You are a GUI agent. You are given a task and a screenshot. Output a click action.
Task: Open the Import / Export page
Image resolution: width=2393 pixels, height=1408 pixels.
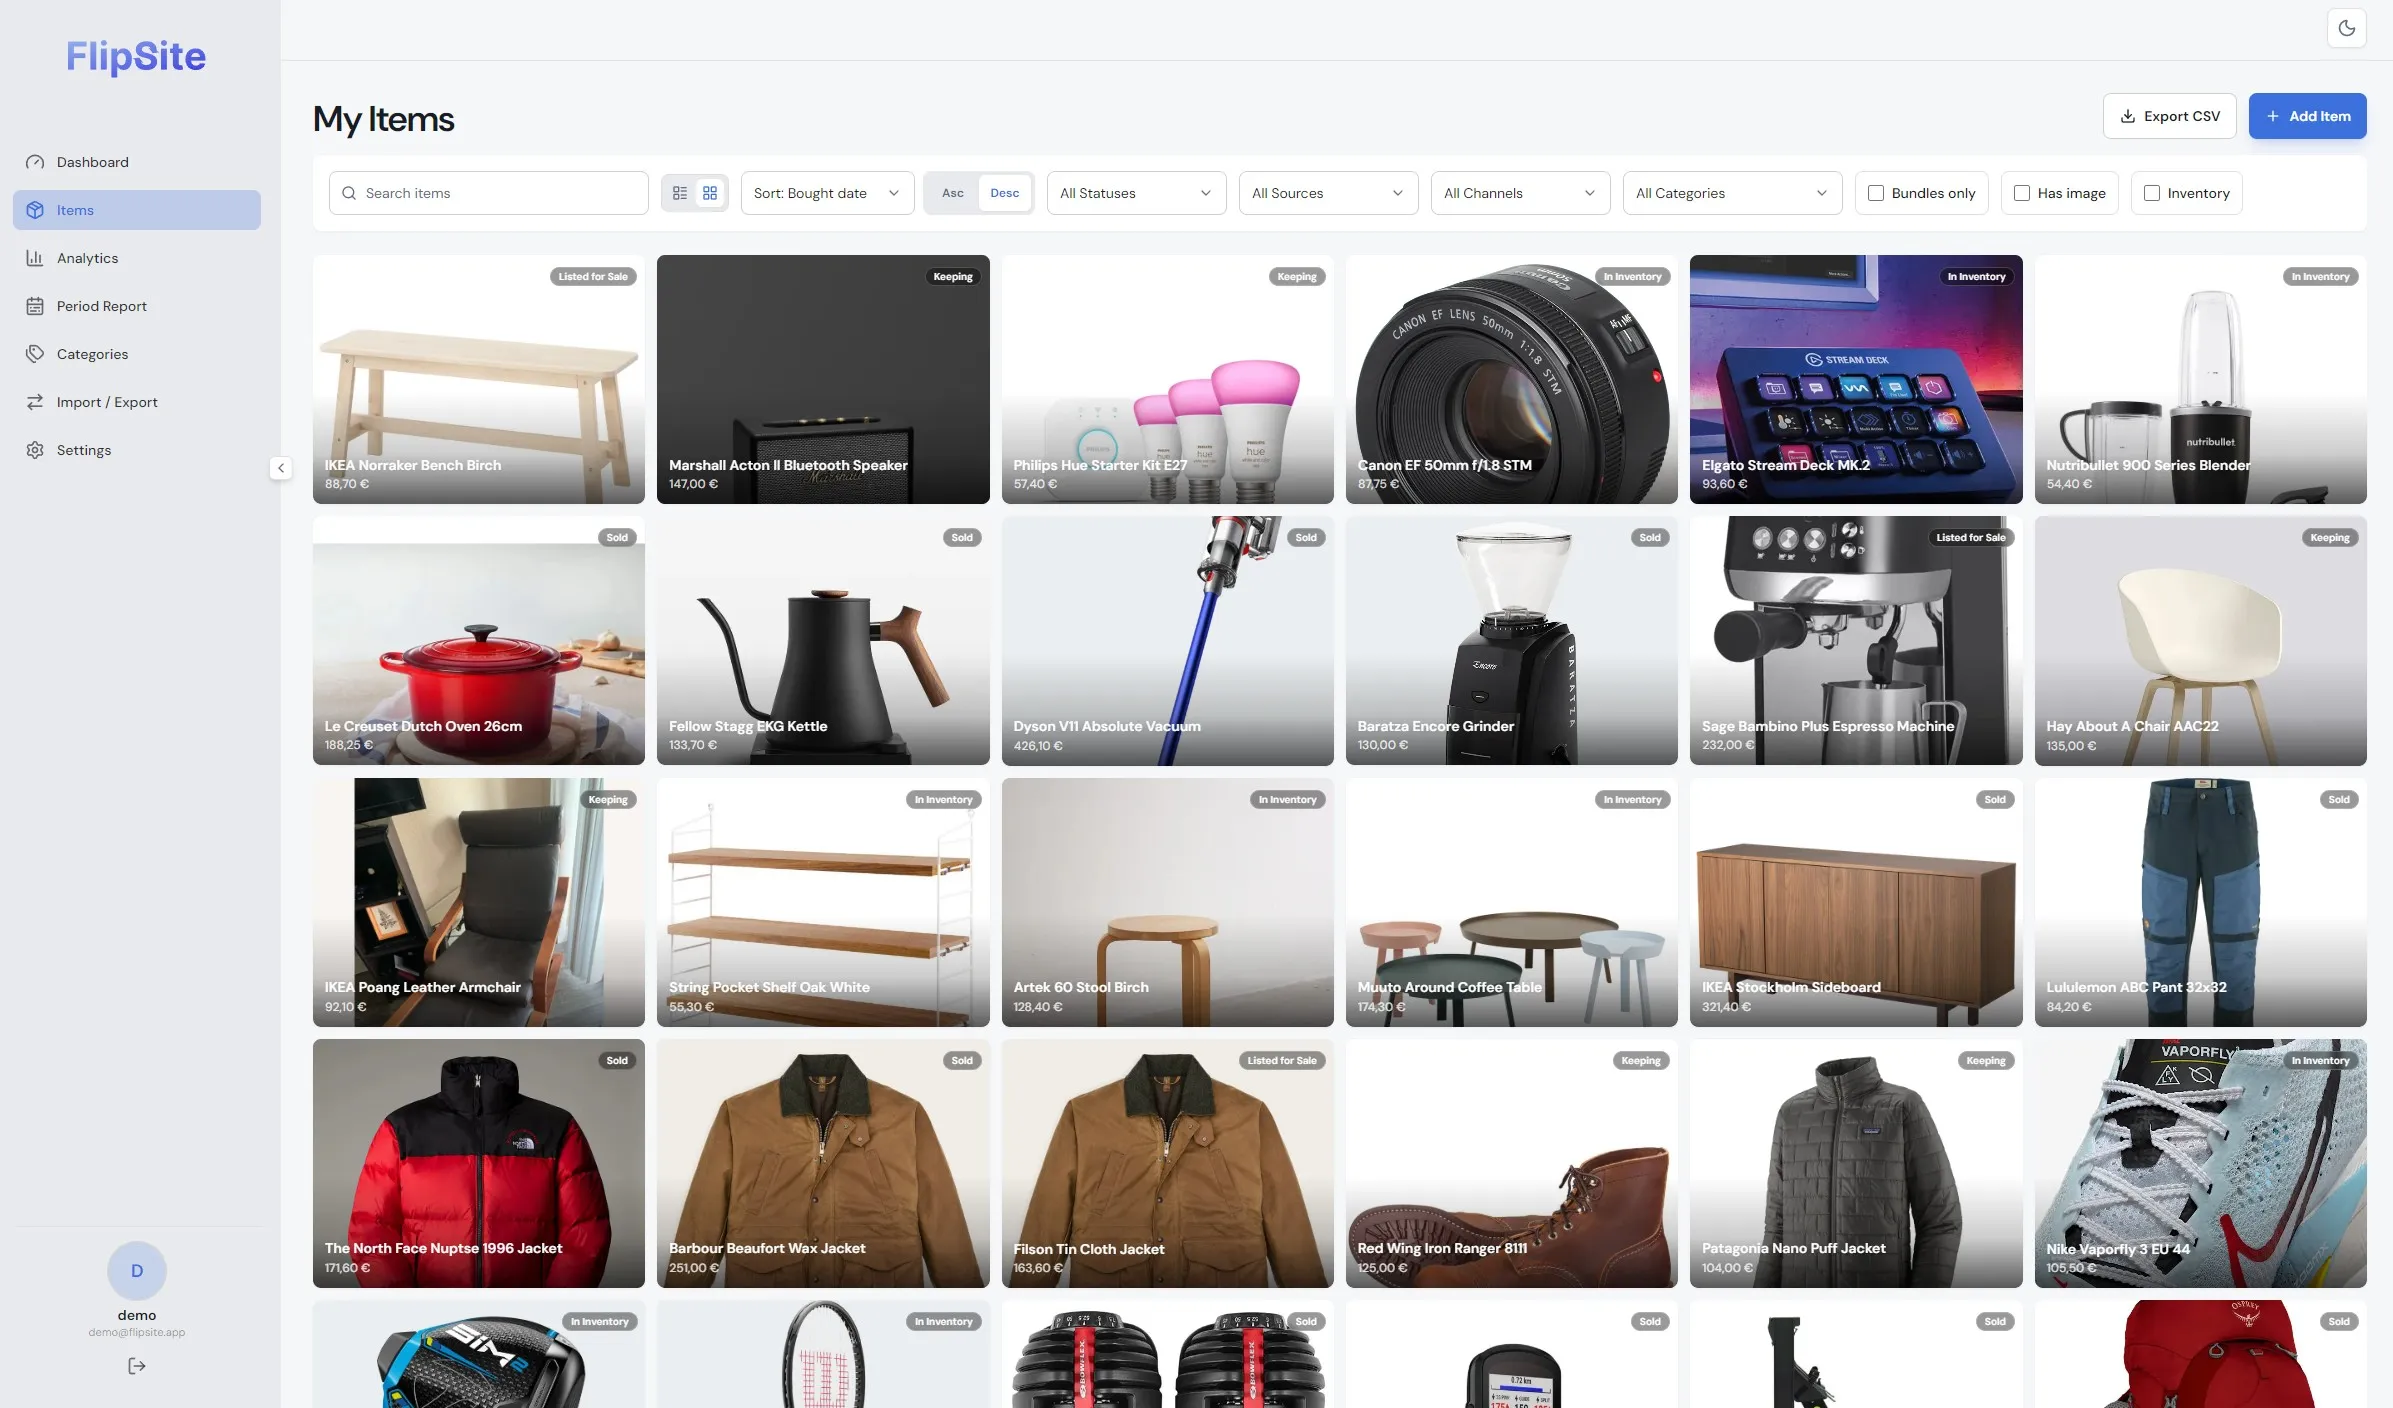click(137, 402)
